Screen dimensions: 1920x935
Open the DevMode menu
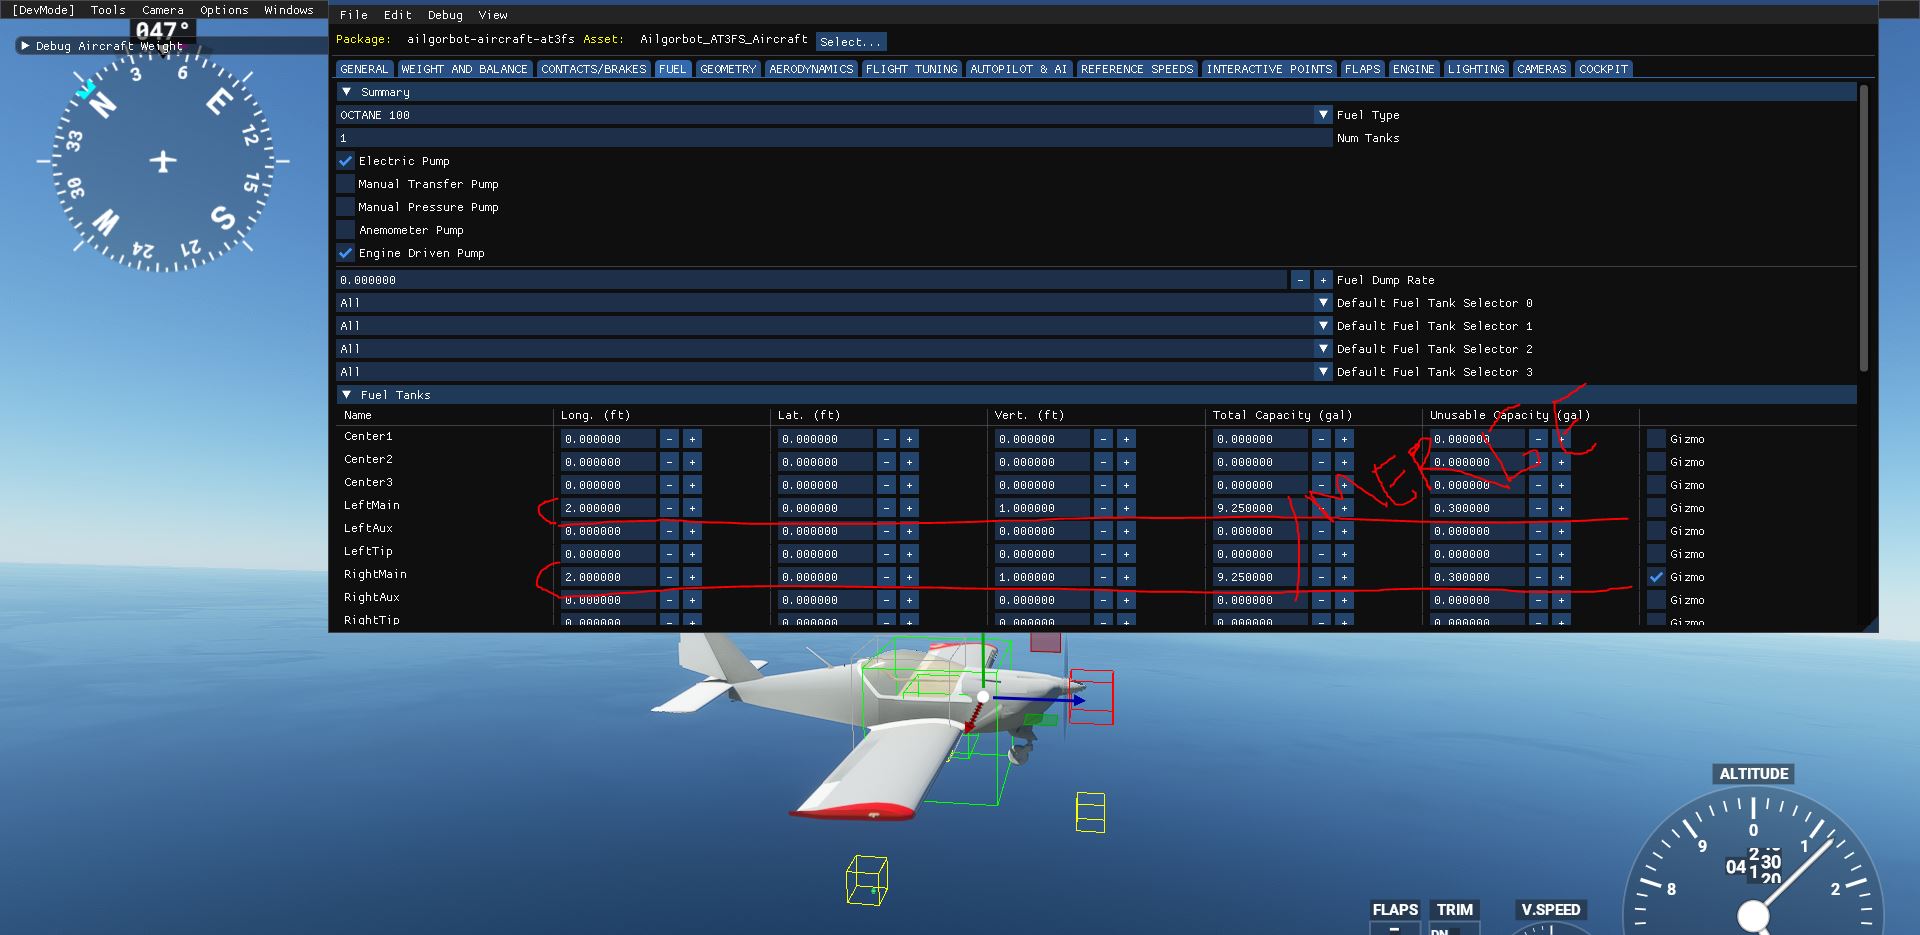tap(43, 10)
